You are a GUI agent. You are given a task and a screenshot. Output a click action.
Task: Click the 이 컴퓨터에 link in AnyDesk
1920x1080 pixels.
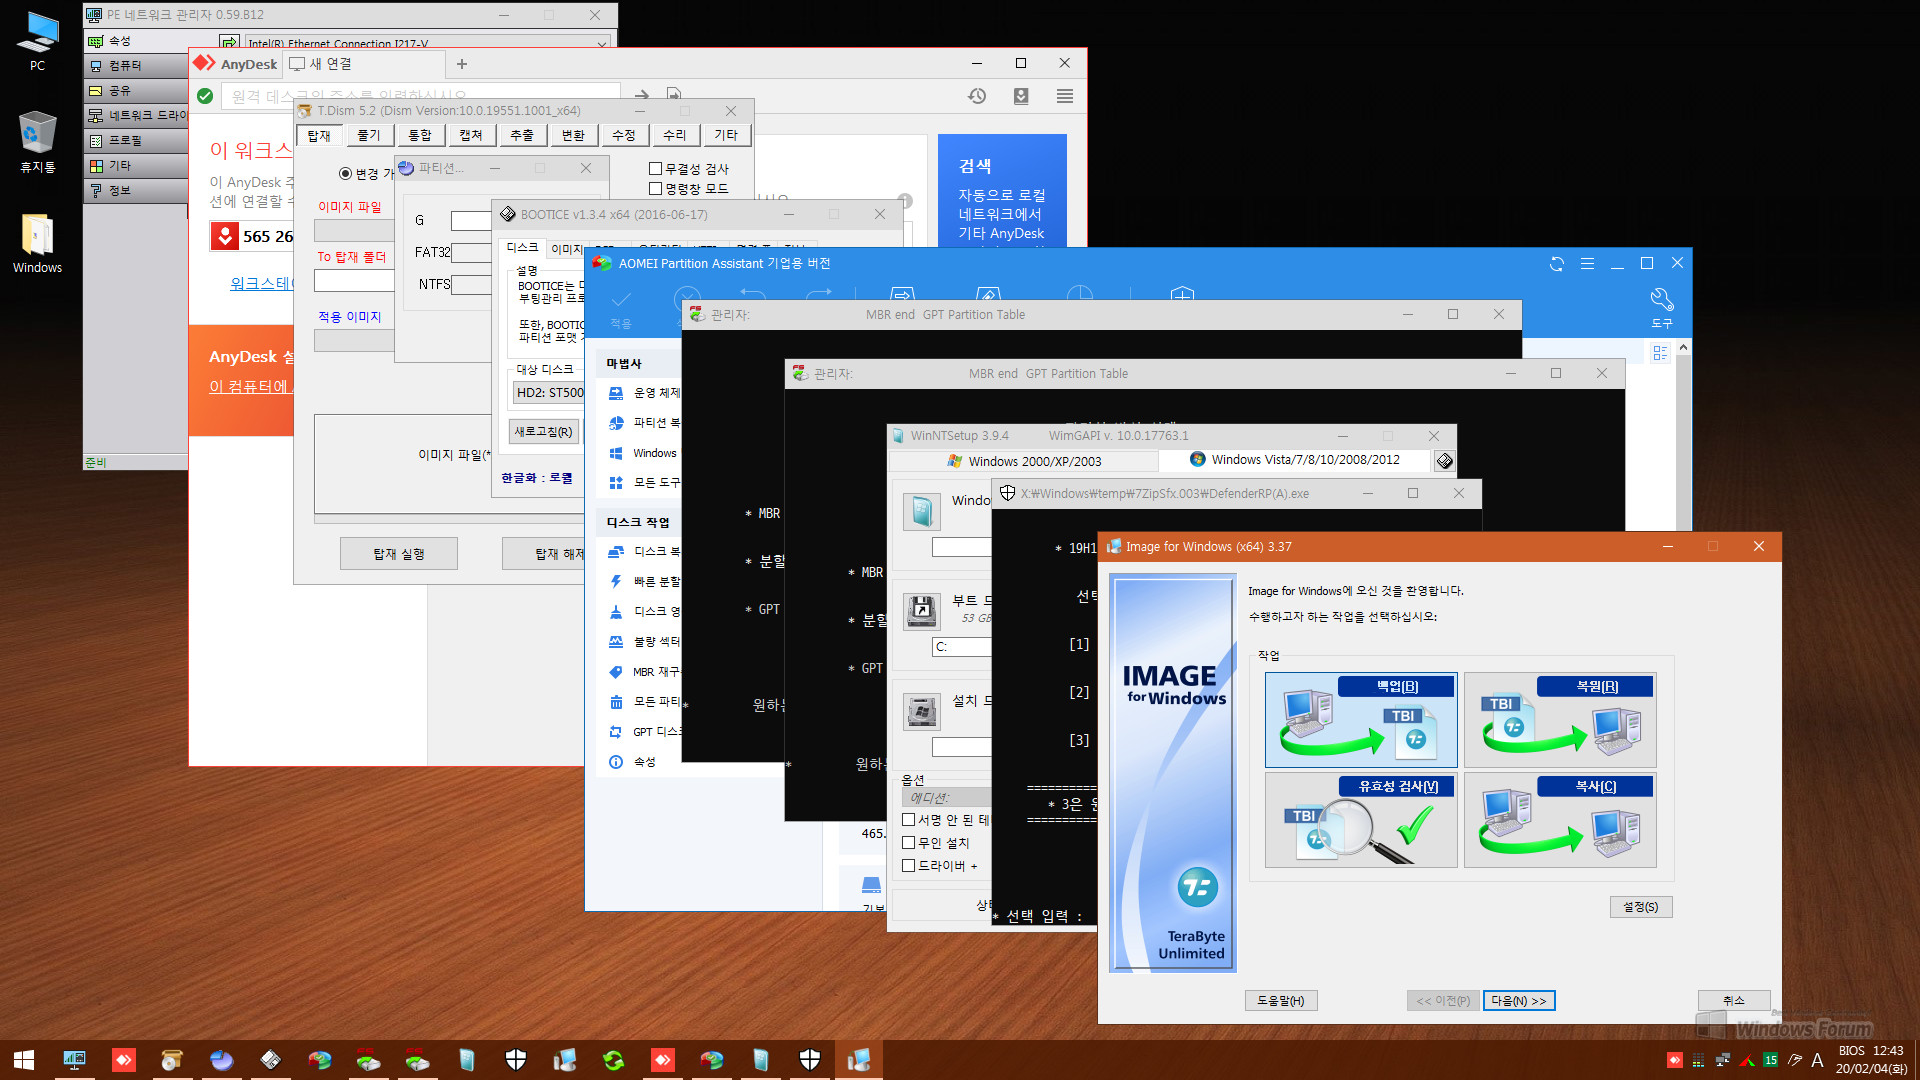click(x=249, y=387)
